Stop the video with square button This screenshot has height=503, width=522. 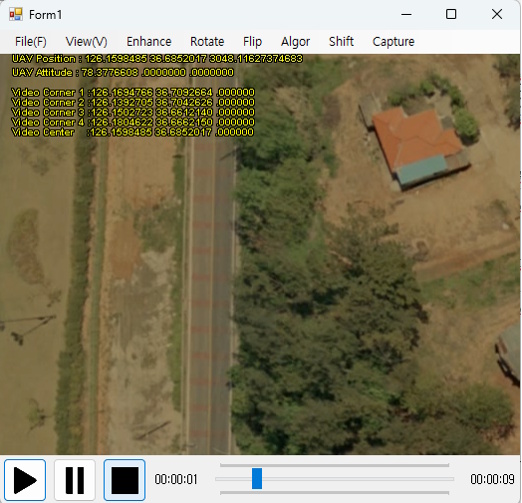[x=124, y=480]
